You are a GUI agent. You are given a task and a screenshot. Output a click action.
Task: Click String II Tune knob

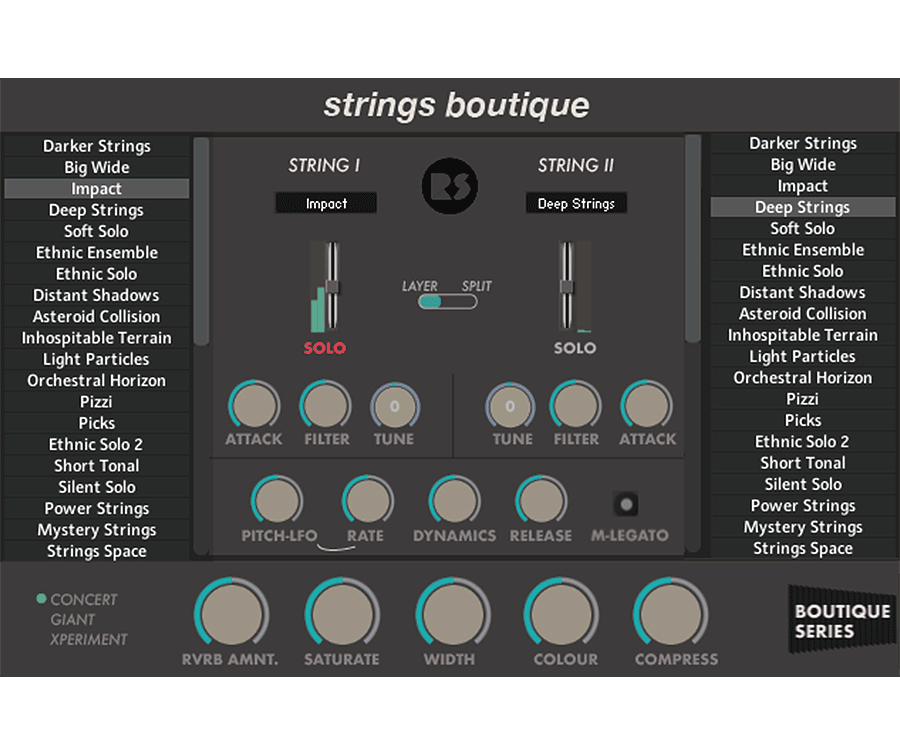[x=510, y=406]
